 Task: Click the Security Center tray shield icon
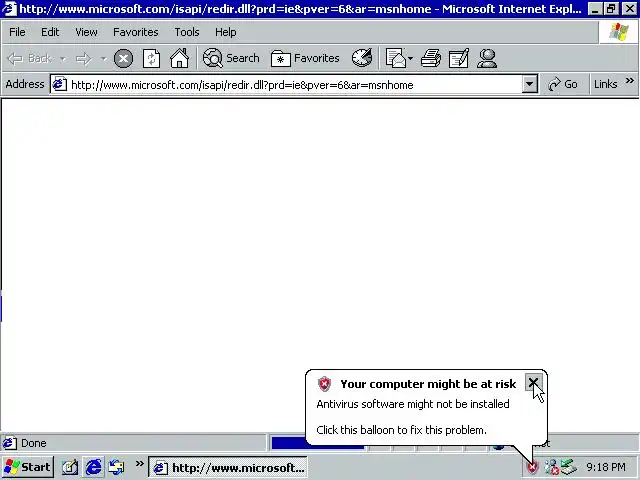(532, 467)
